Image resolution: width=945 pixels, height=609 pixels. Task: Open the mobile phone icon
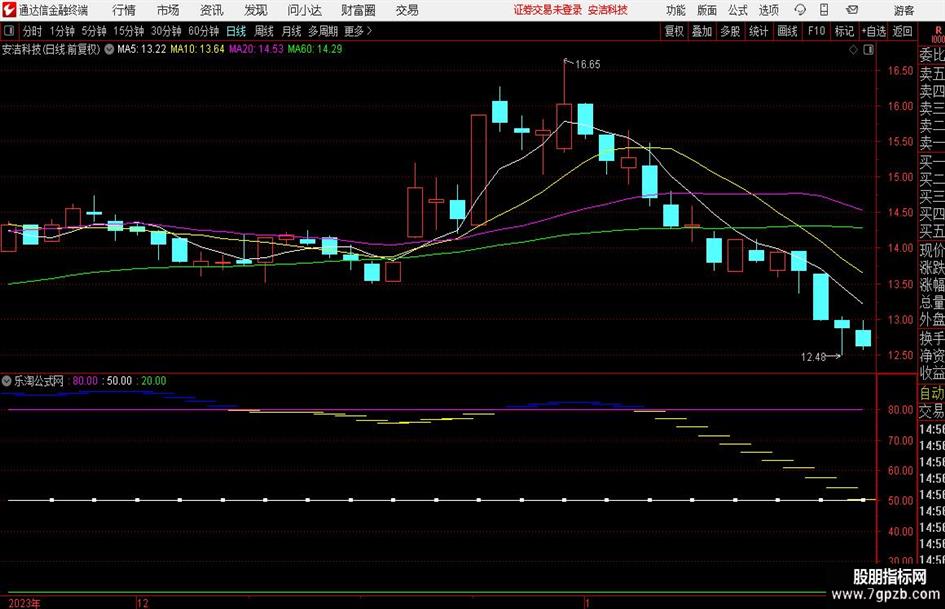pos(824,10)
